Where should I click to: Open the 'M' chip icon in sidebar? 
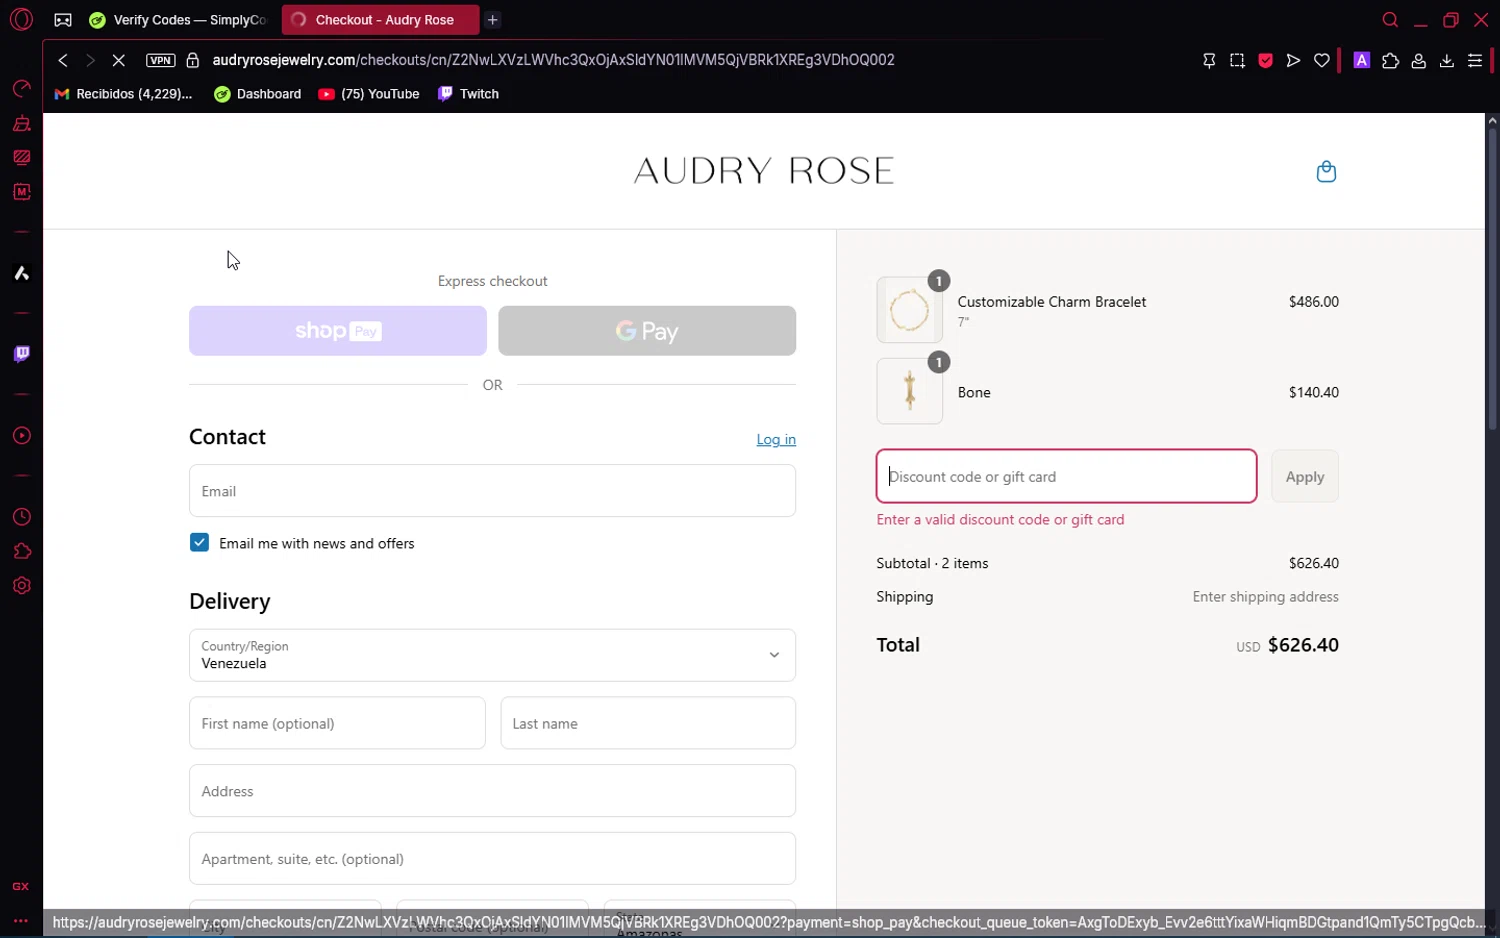[x=21, y=191]
